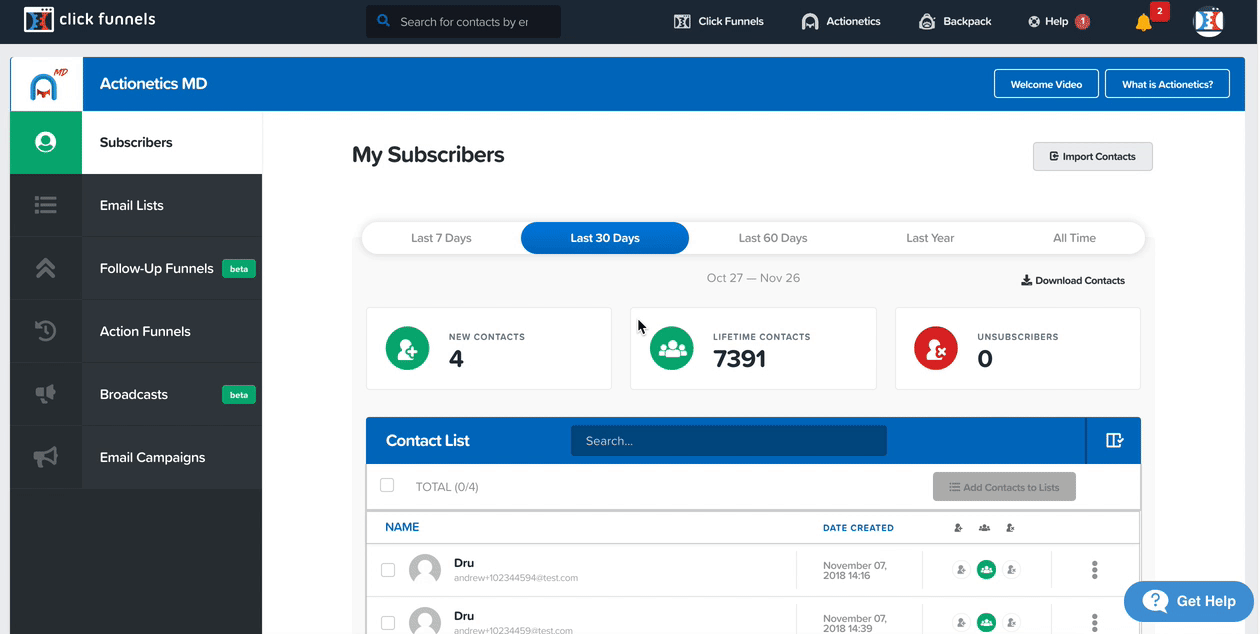Click the Subscribers person icon in sidebar
The image size is (1260, 634).
click(x=46, y=142)
